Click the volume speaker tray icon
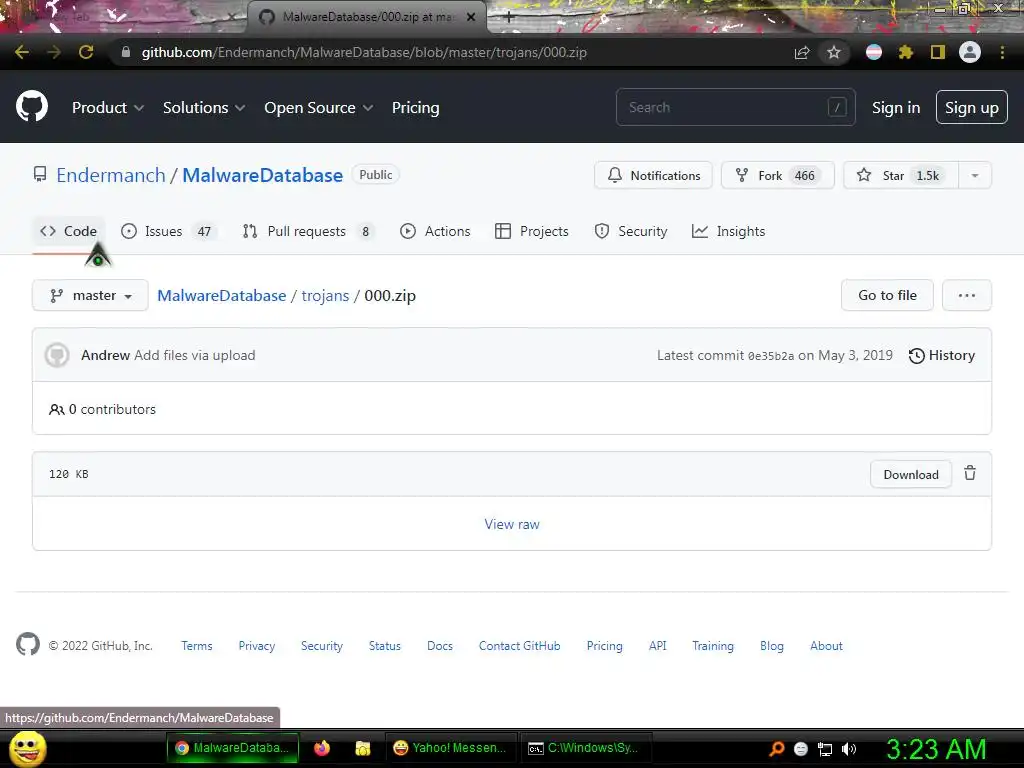The width and height of the screenshot is (1024, 768). point(849,749)
